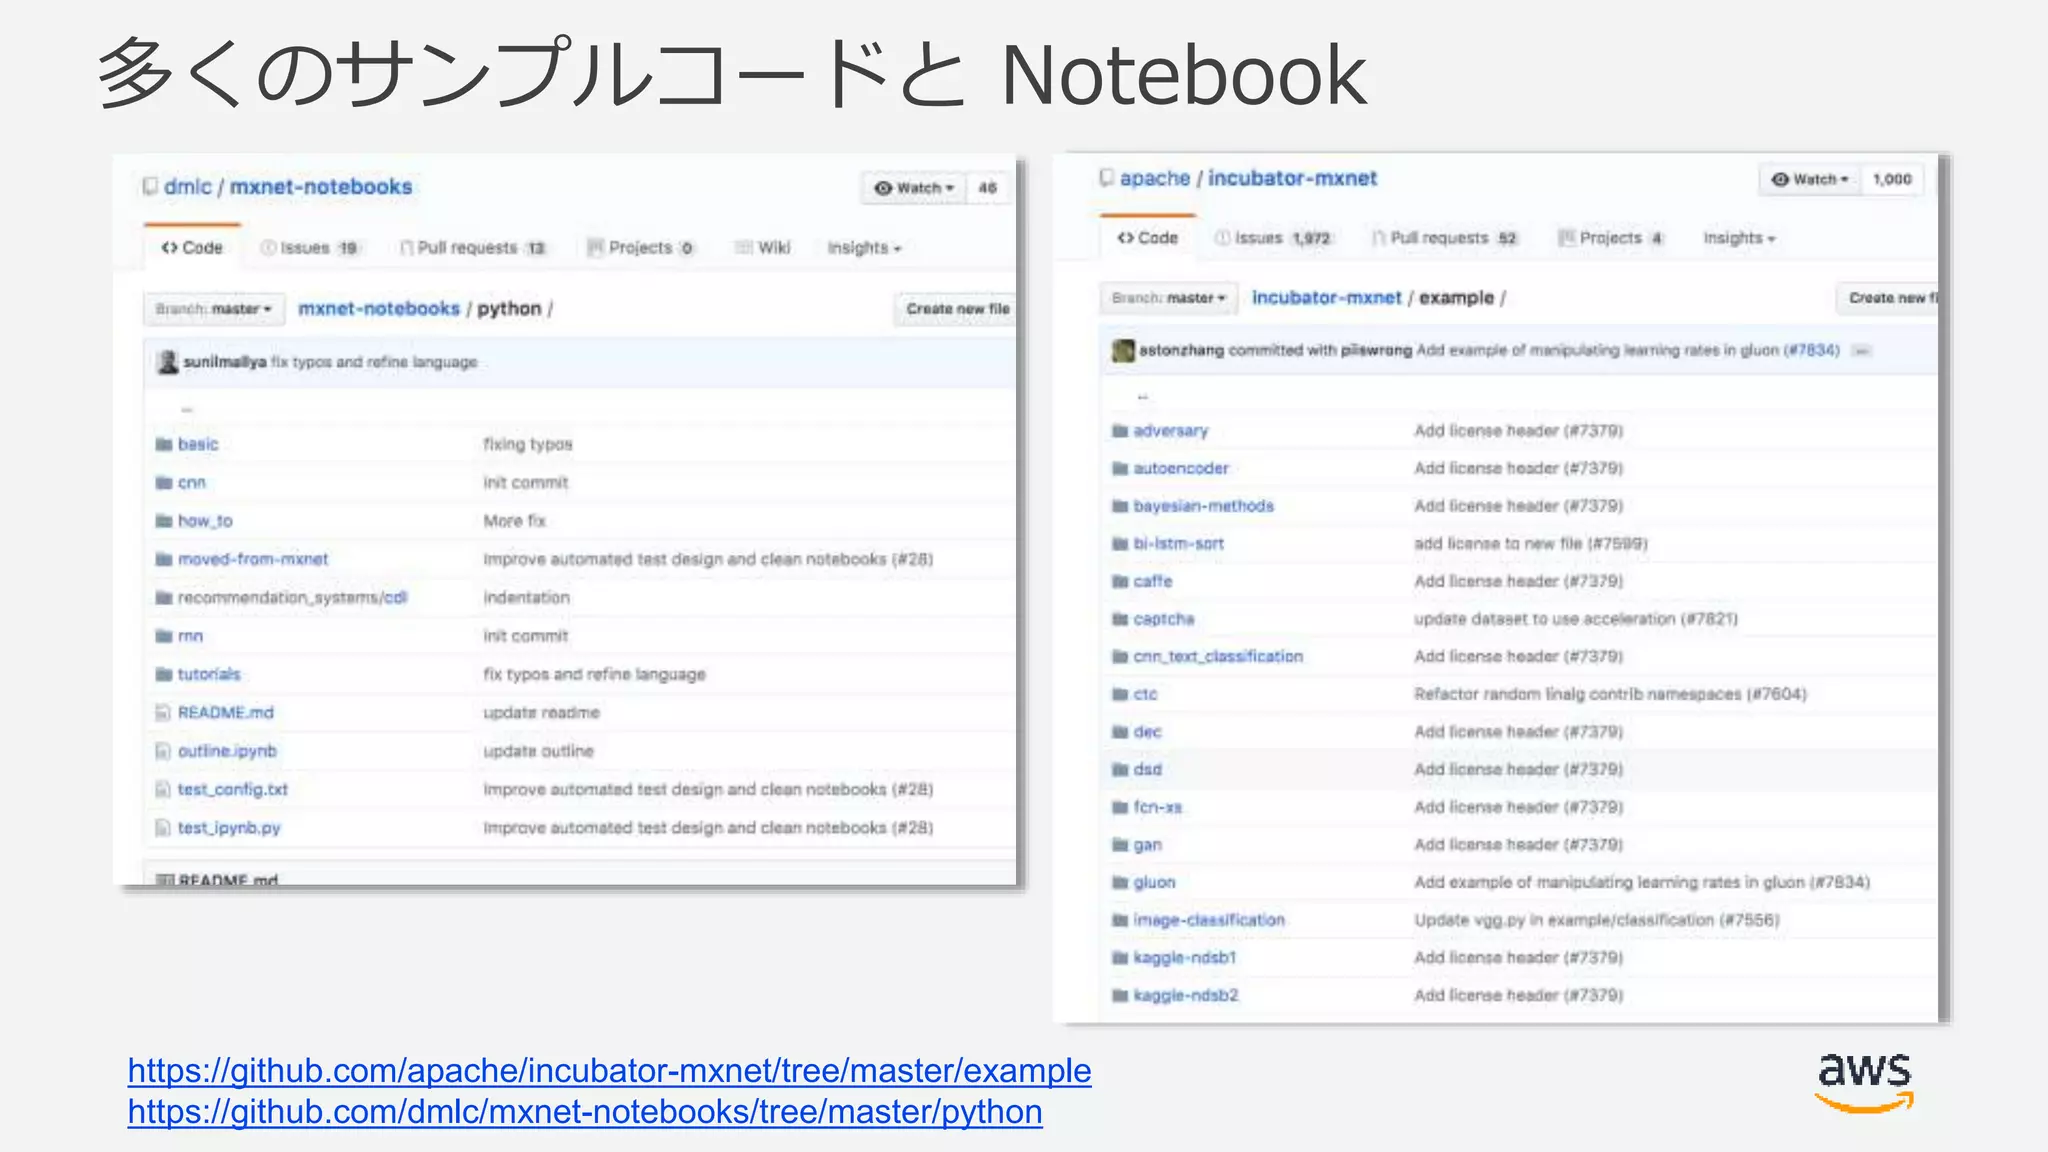Click the captcha folder icon

point(1120,619)
